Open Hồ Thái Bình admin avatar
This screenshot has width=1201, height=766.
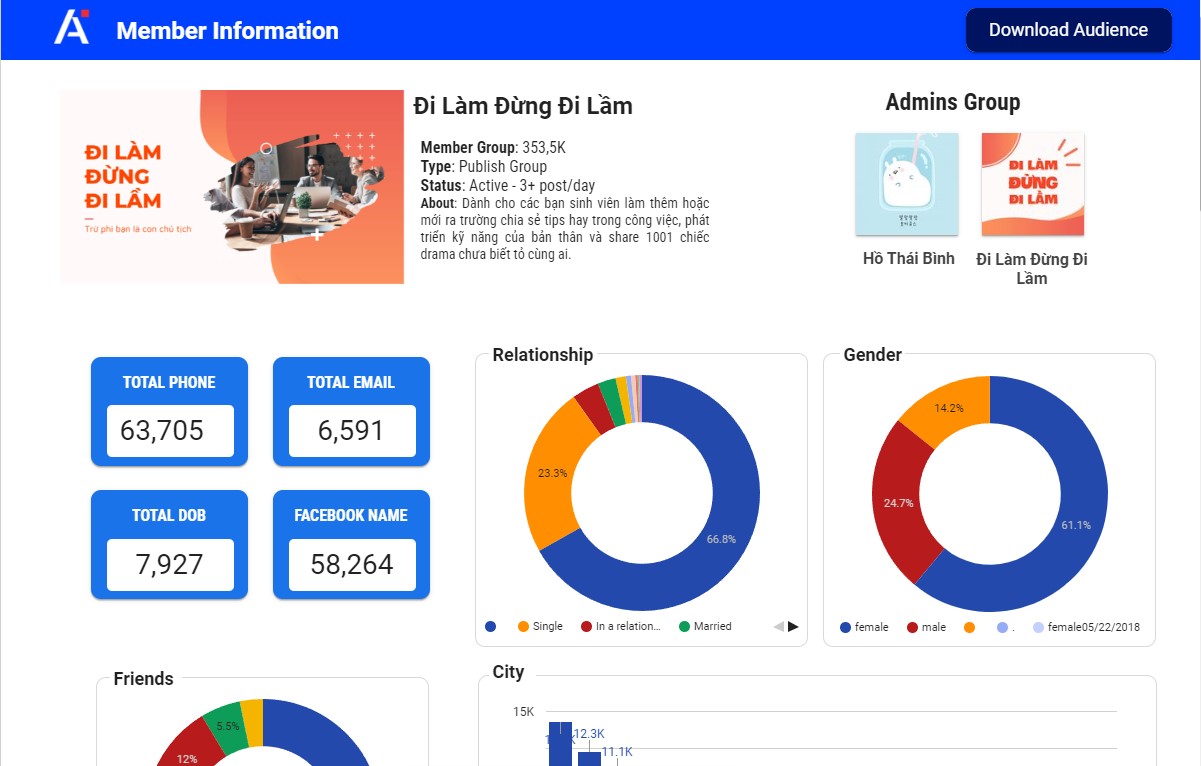[x=907, y=185]
